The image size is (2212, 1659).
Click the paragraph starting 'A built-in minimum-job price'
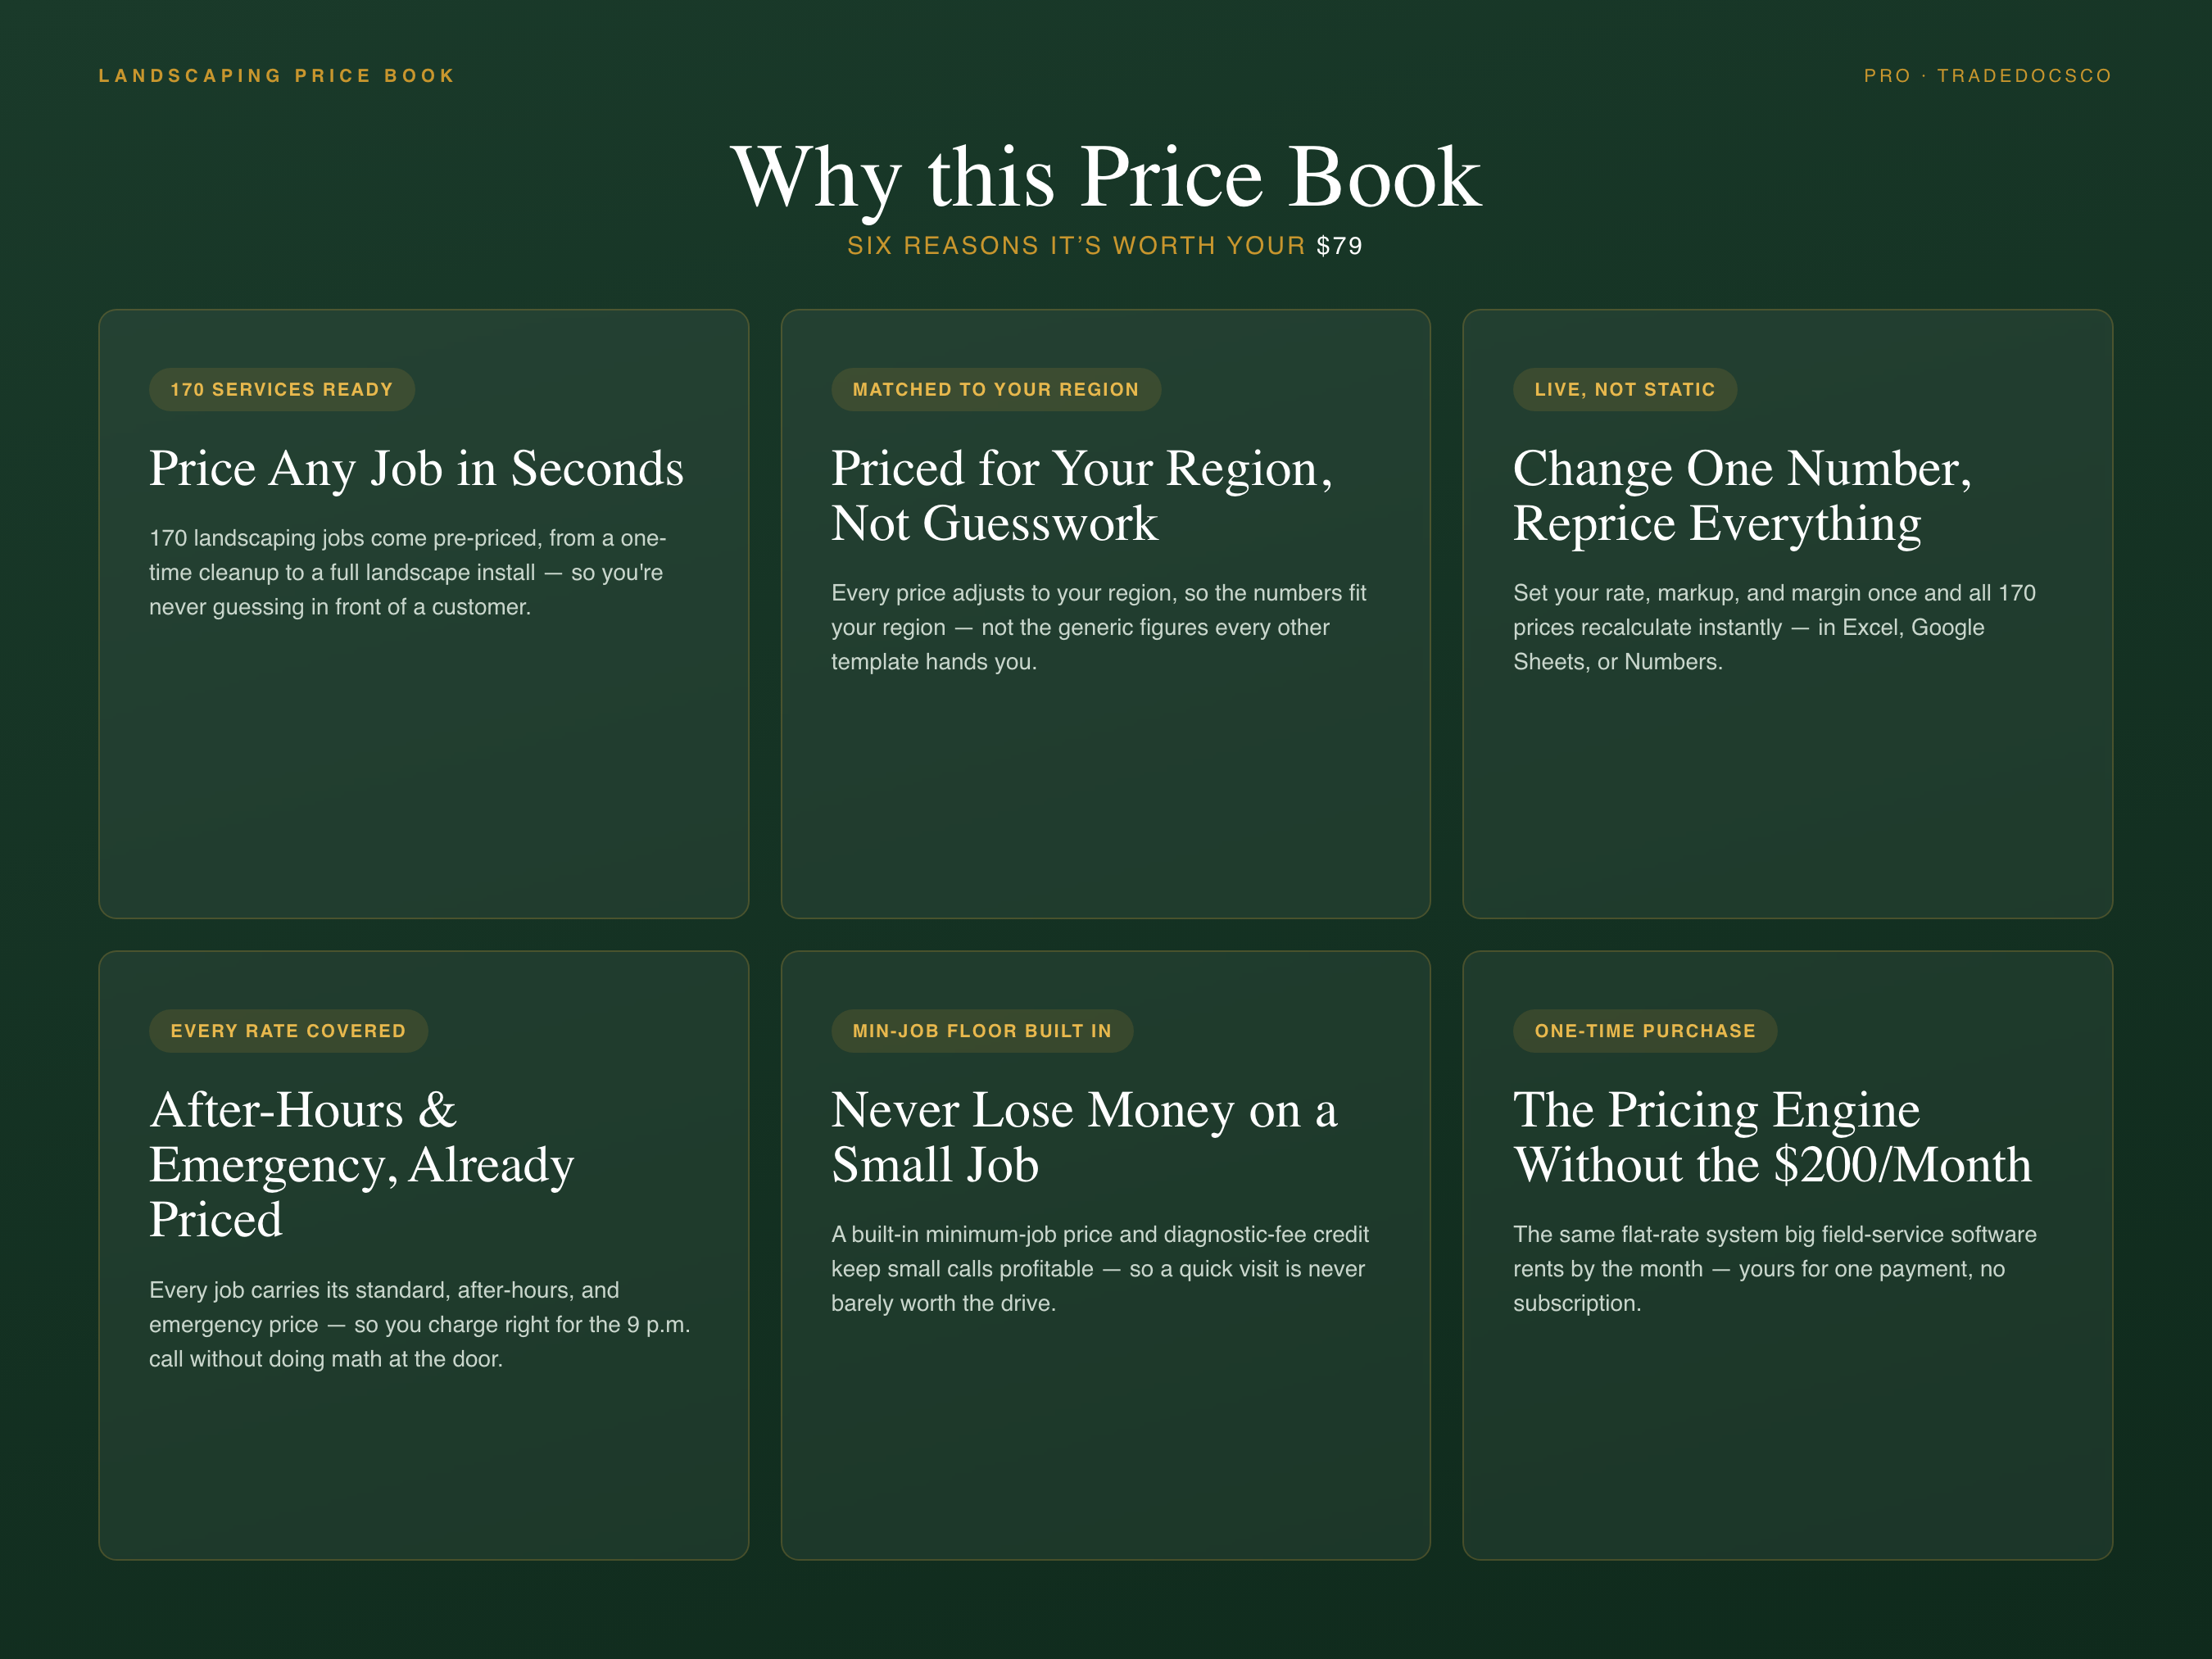(1100, 1269)
